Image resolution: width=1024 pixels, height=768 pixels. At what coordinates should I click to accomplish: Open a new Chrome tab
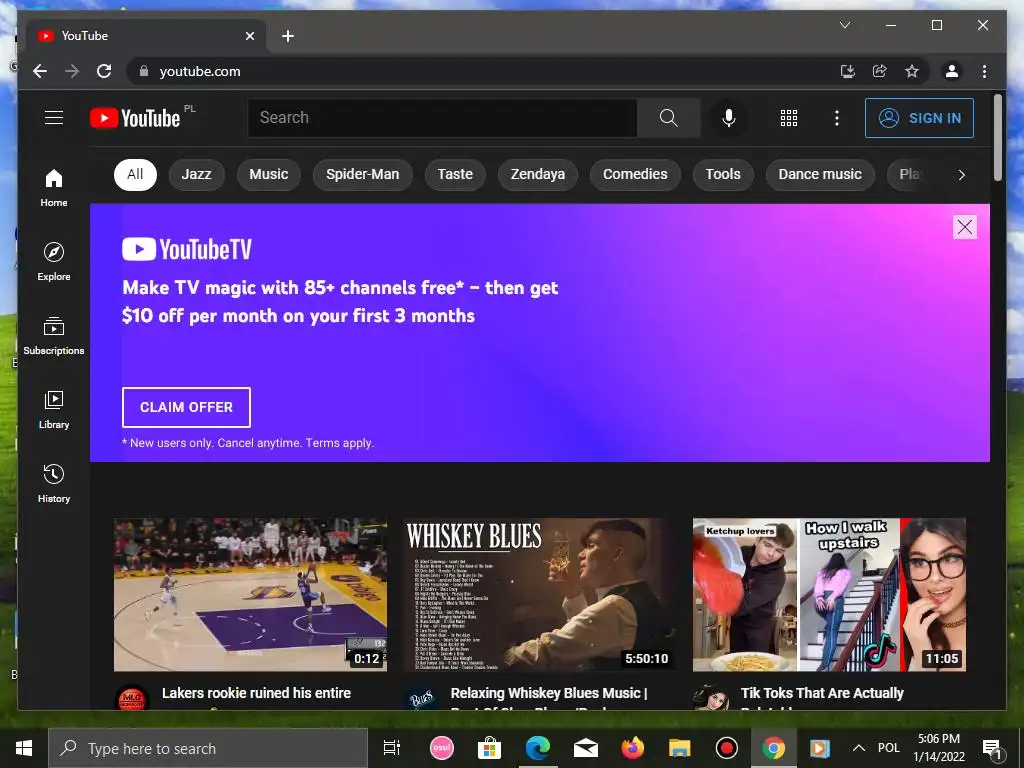point(287,36)
